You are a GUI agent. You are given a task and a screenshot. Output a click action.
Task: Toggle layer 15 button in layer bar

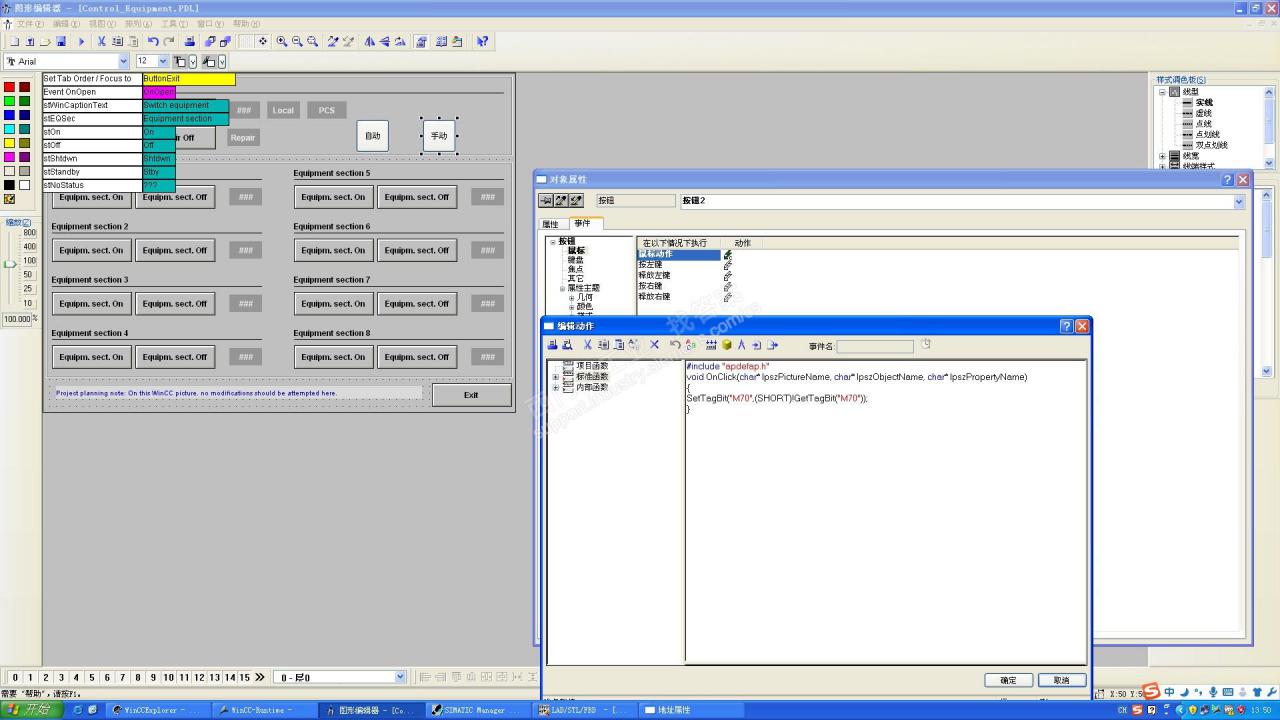point(245,677)
